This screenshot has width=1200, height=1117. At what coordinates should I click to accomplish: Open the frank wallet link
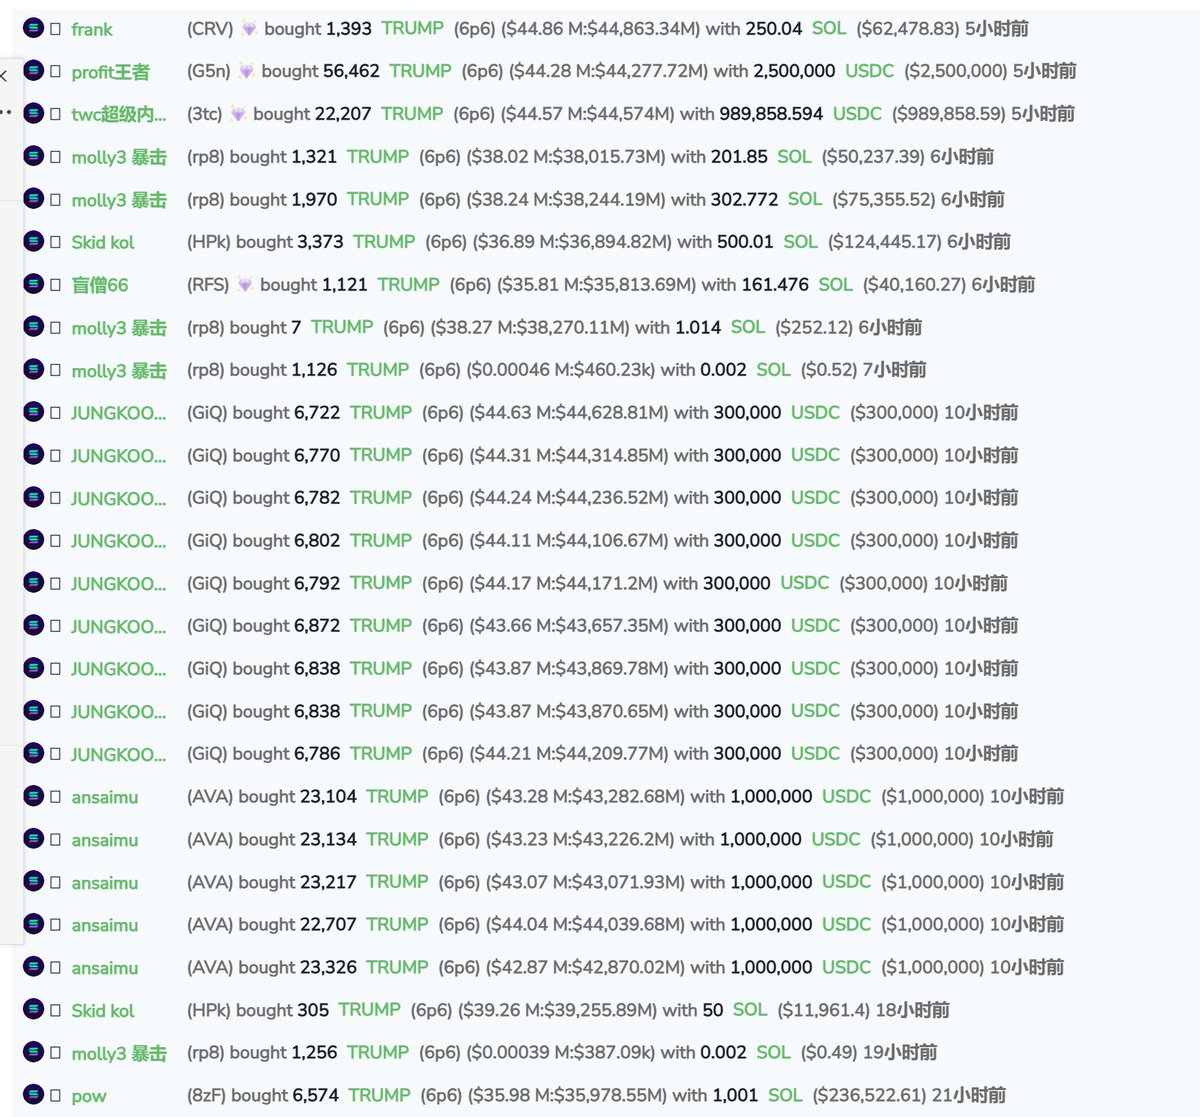tap(92, 30)
